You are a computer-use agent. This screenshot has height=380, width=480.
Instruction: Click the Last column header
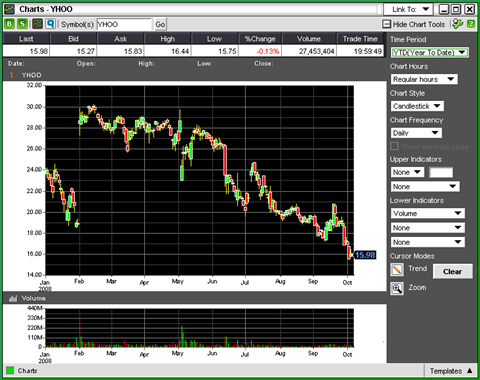[26, 39]
